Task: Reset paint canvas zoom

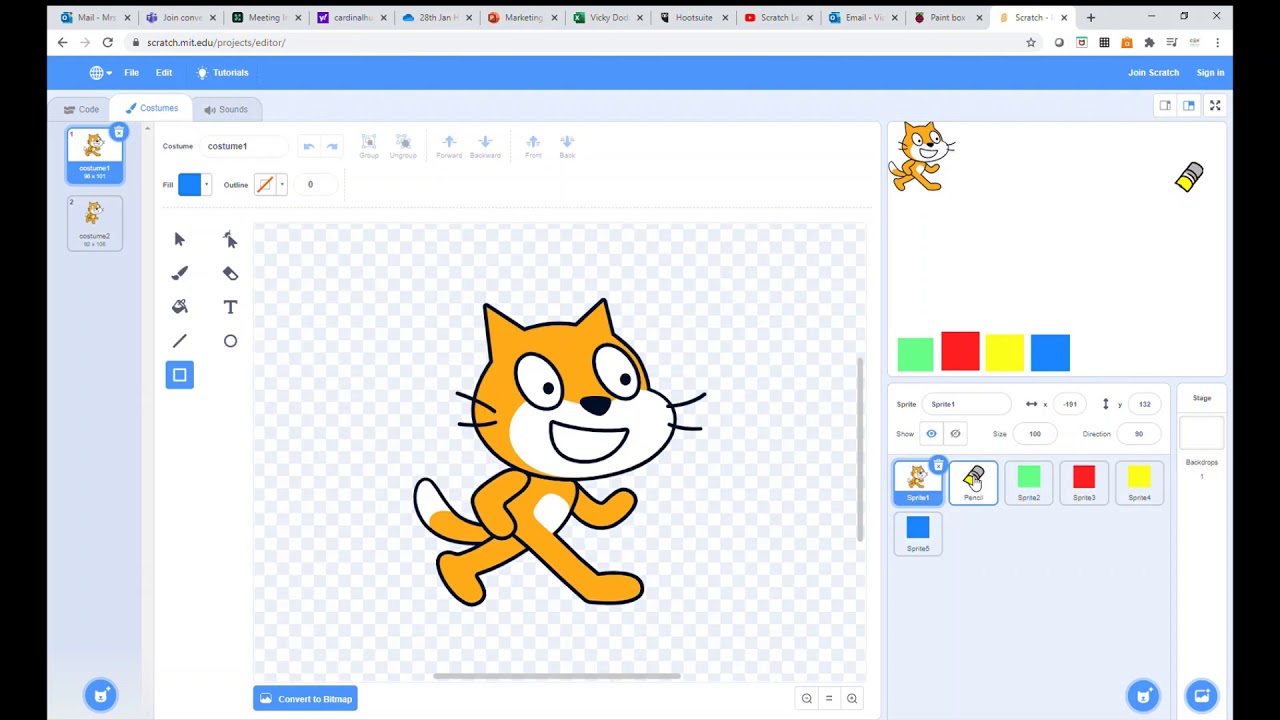Action: point(829,699)
